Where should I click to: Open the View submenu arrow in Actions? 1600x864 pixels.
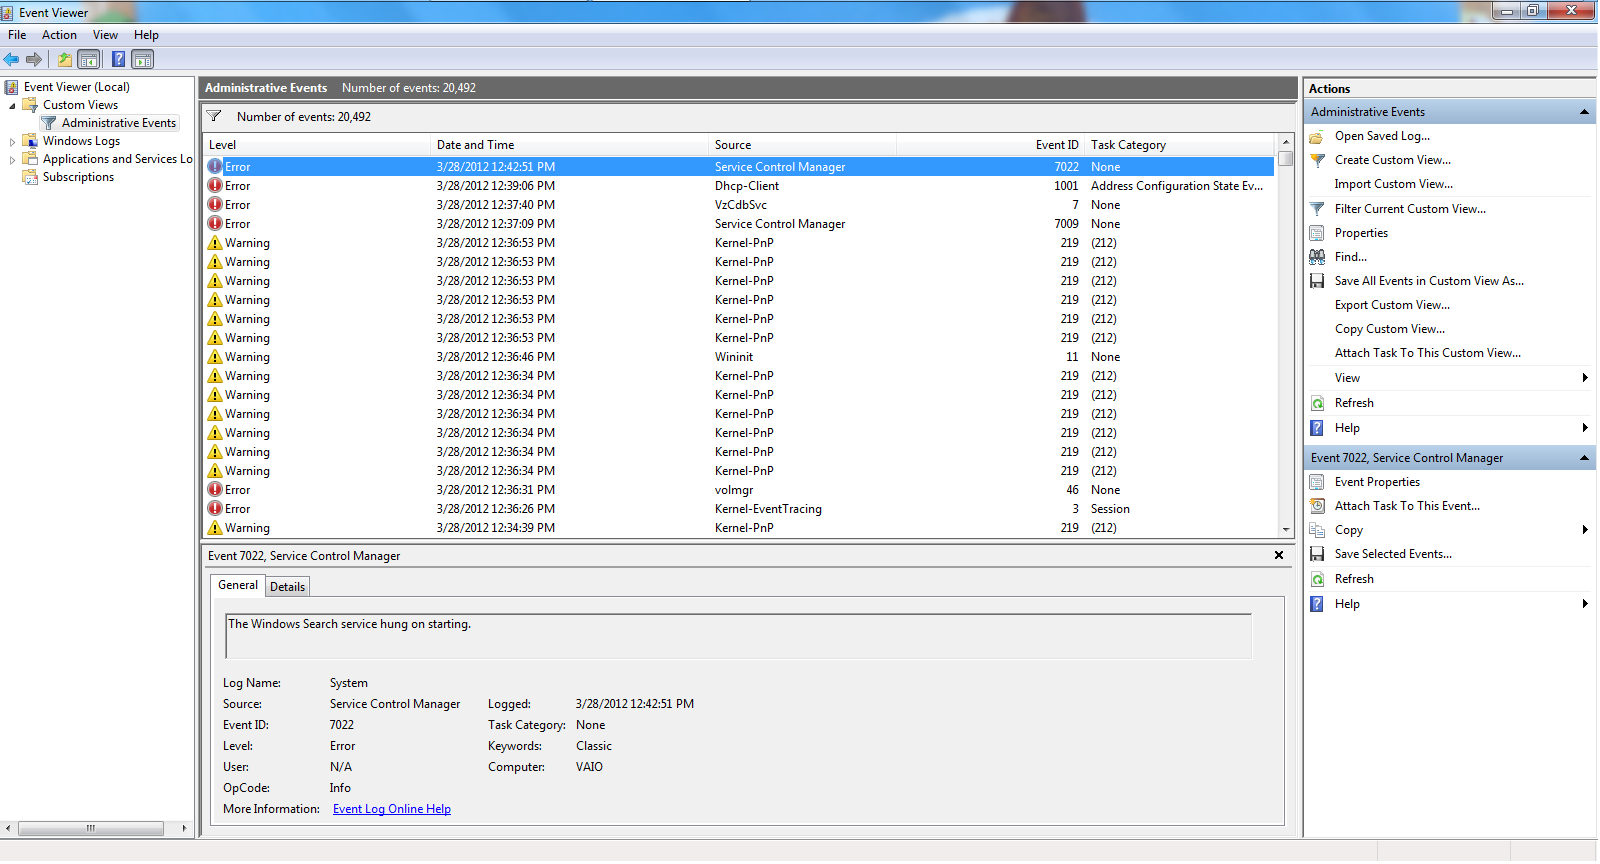click(1585, 378)
